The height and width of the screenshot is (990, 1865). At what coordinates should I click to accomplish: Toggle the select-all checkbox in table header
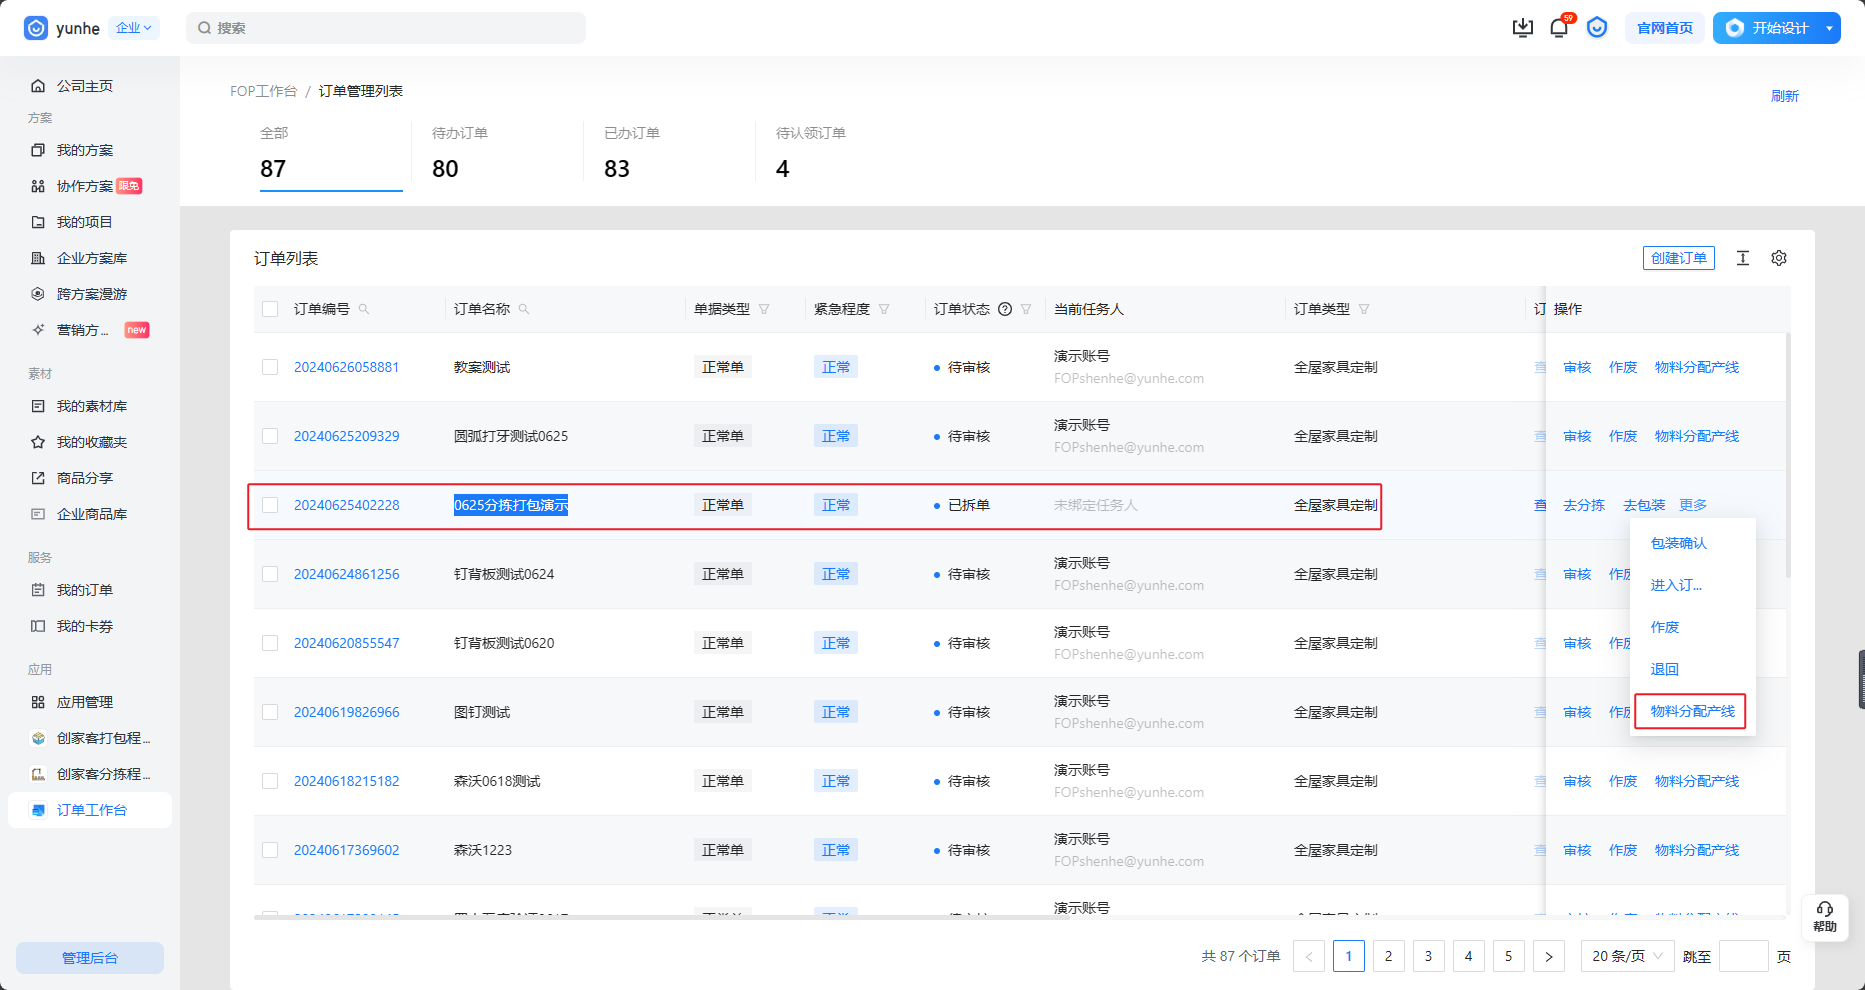tap(270, 309)
